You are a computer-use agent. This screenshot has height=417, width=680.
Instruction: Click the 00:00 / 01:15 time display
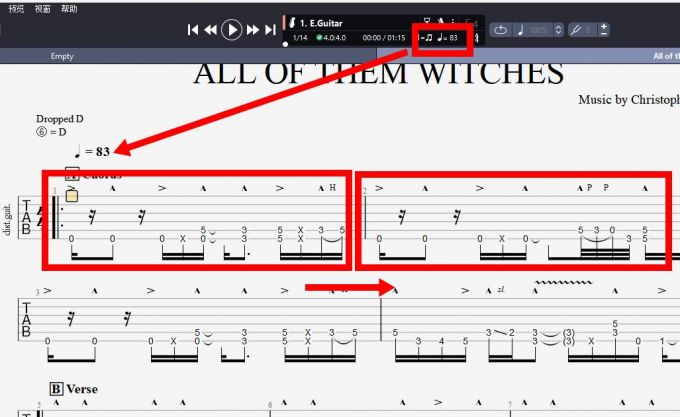click(x=384, y=38)
